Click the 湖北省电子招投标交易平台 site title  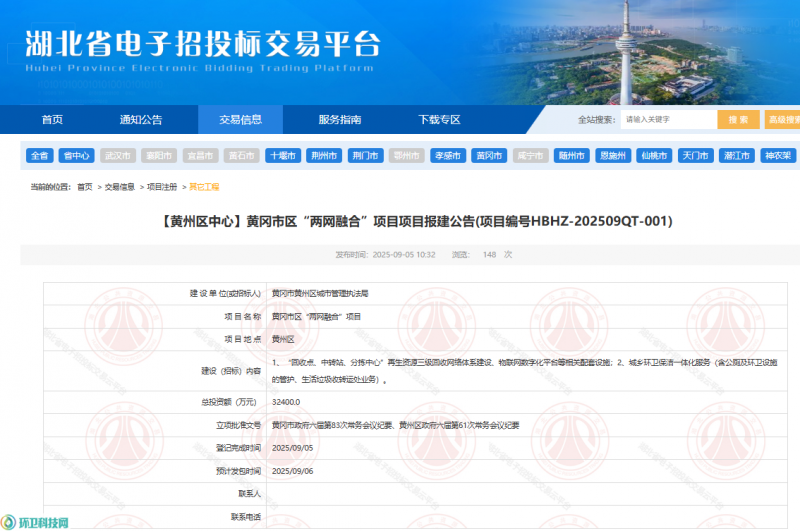(x=203, y=44)
